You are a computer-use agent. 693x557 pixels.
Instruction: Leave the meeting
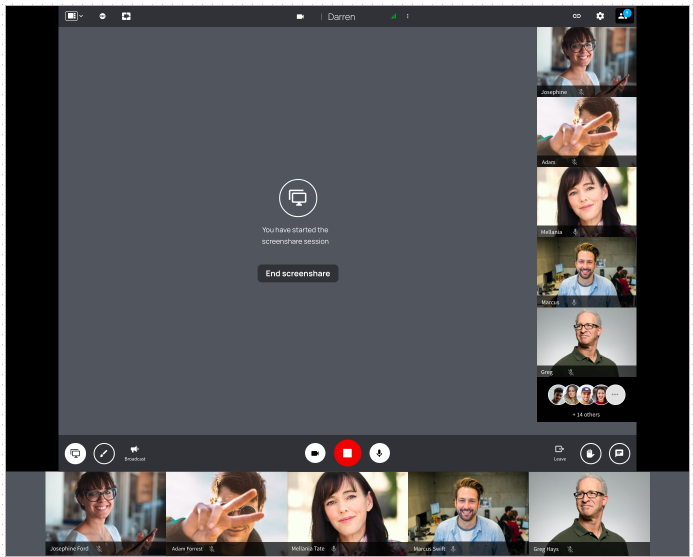(560, 453)
